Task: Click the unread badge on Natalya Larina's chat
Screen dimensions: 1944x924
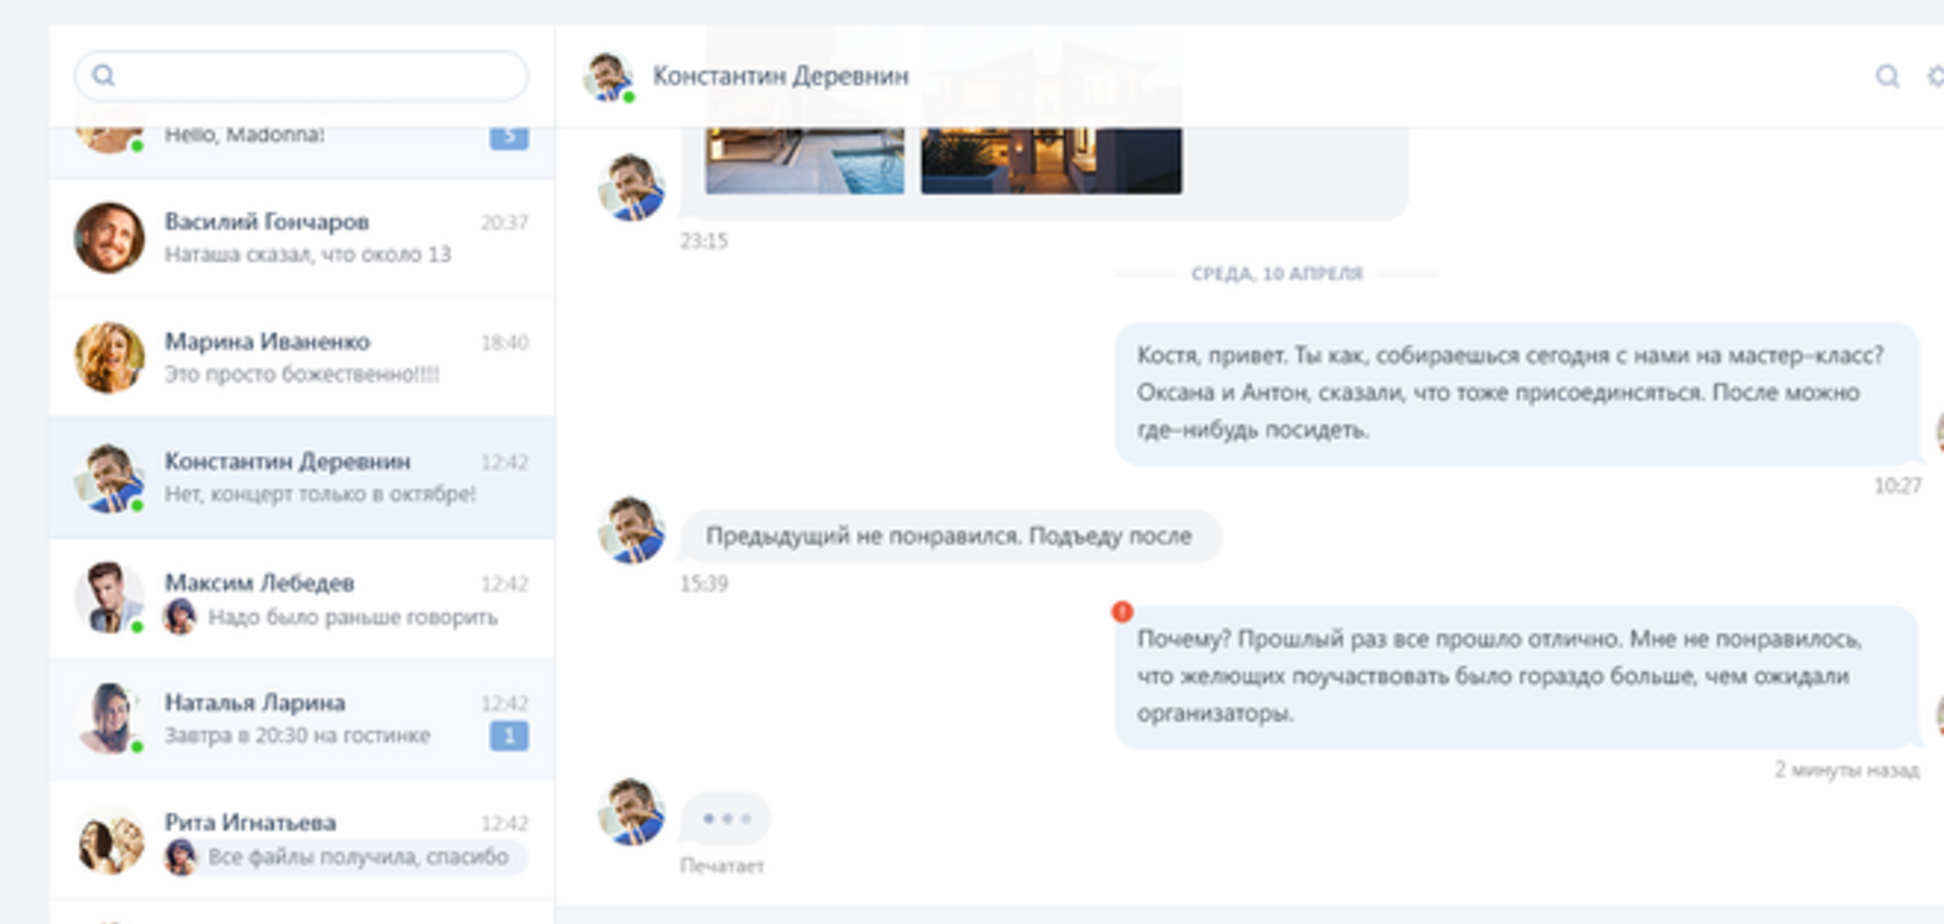Action: coord(512,736)
